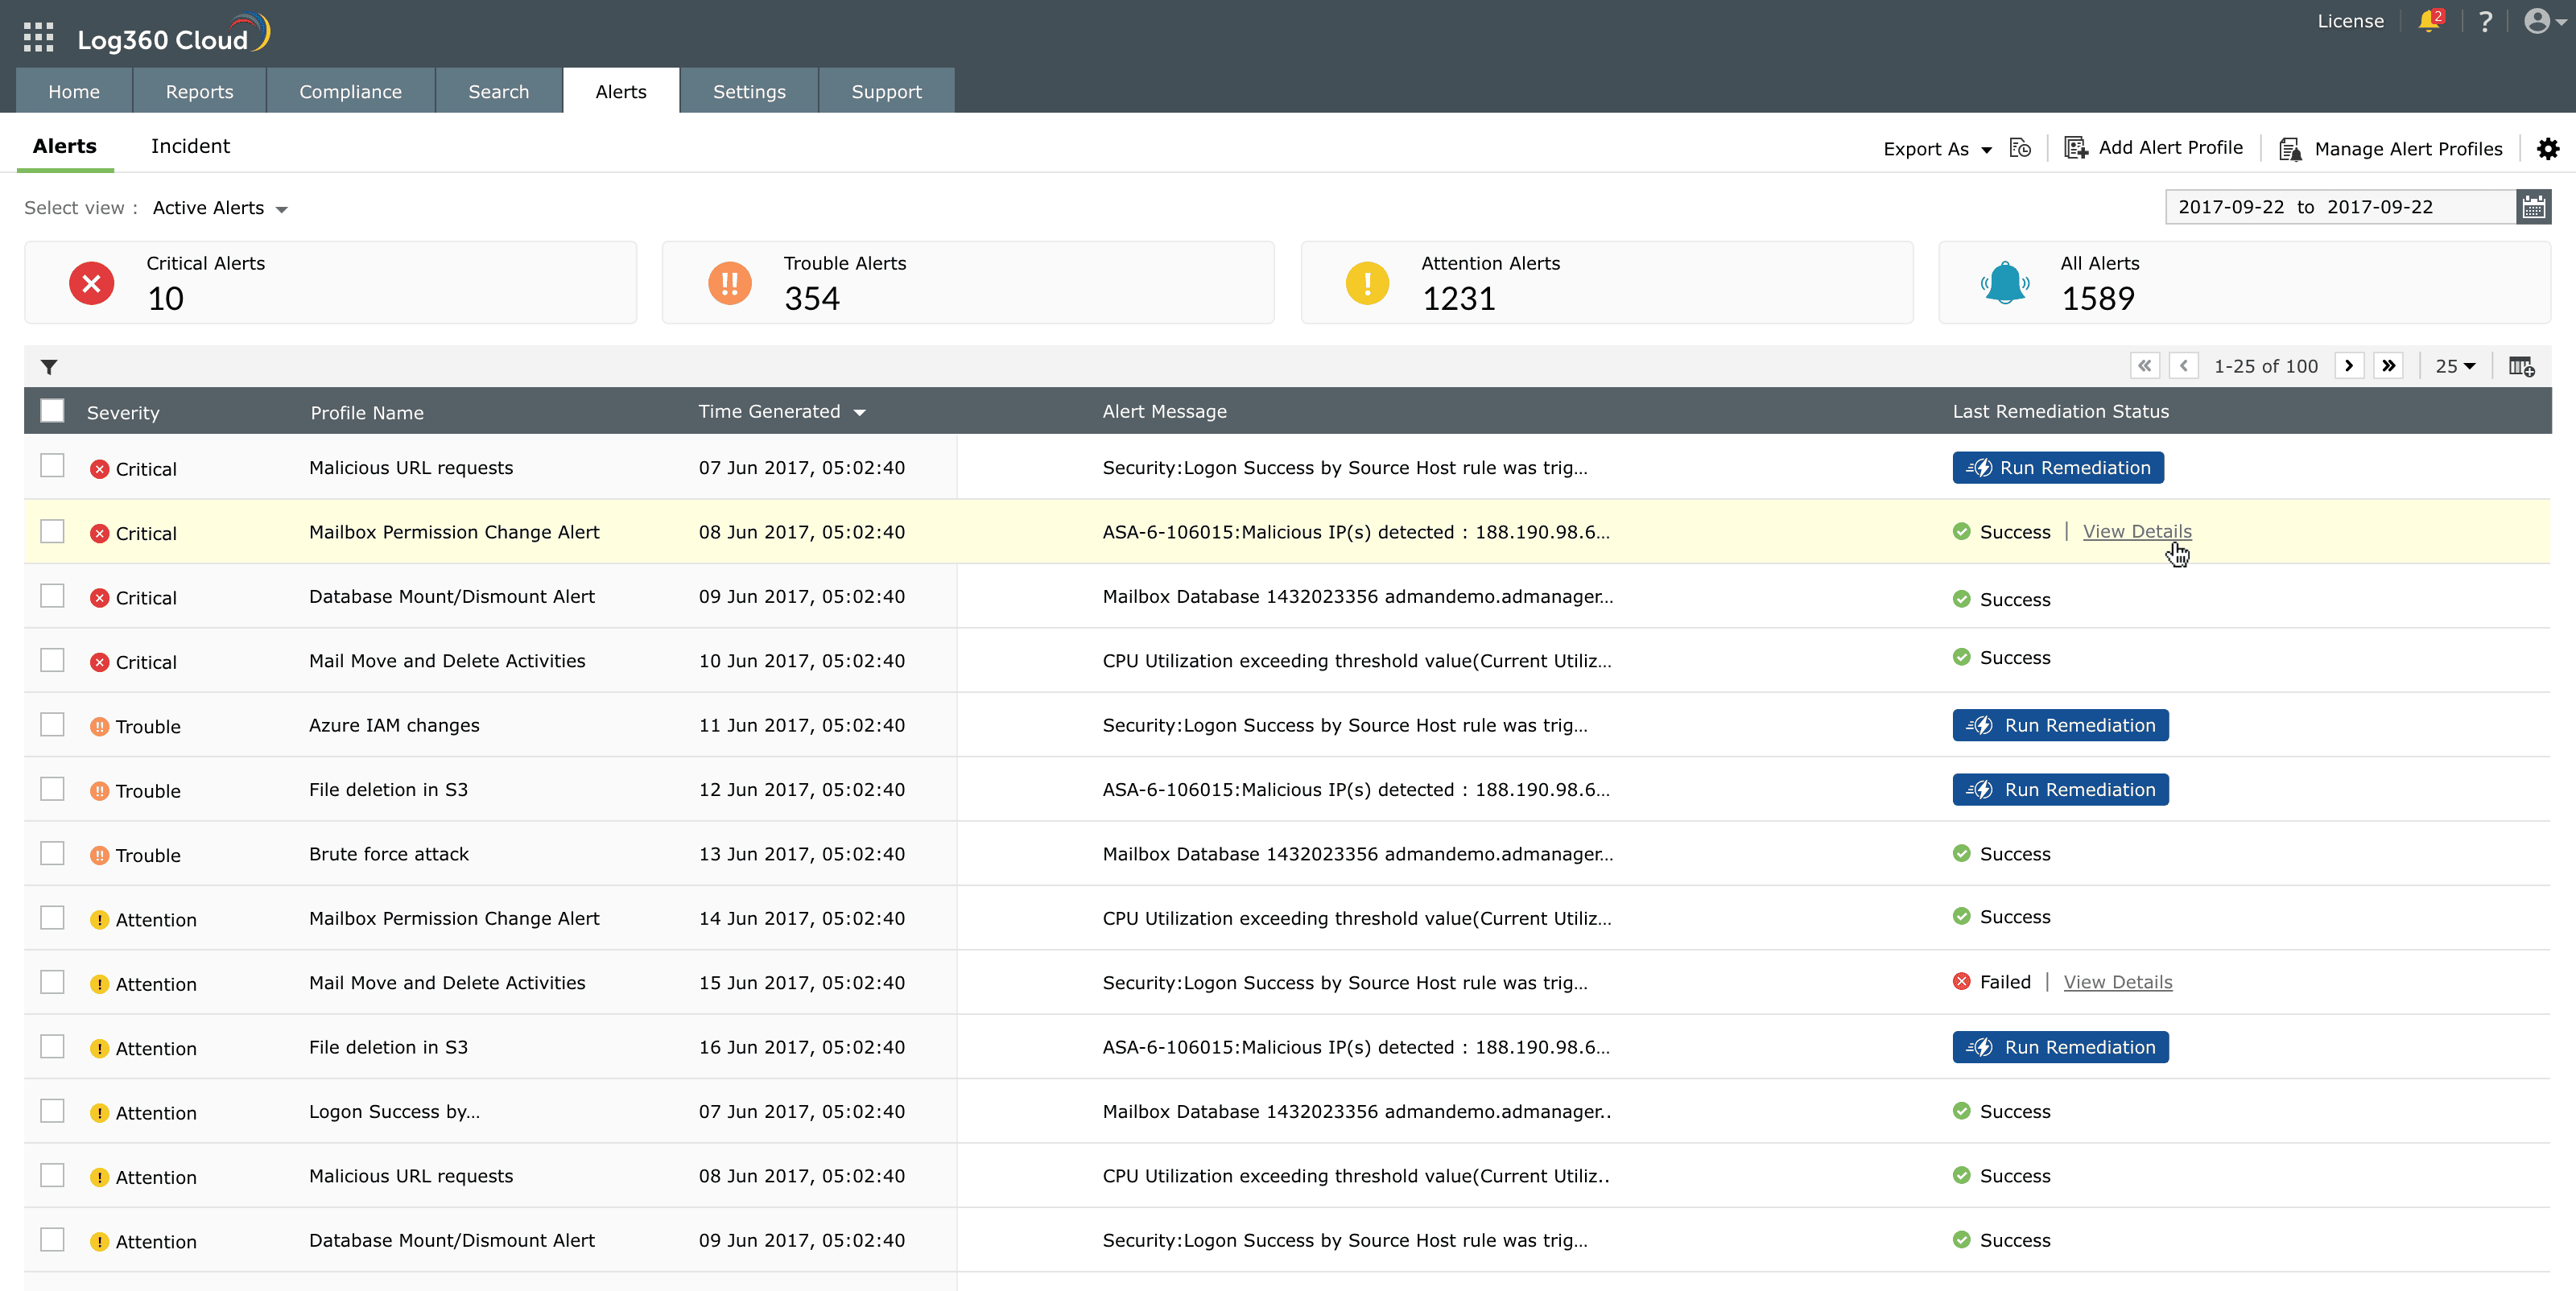
Task: Switch to the Reports tab
Action: tap(199, 91)
